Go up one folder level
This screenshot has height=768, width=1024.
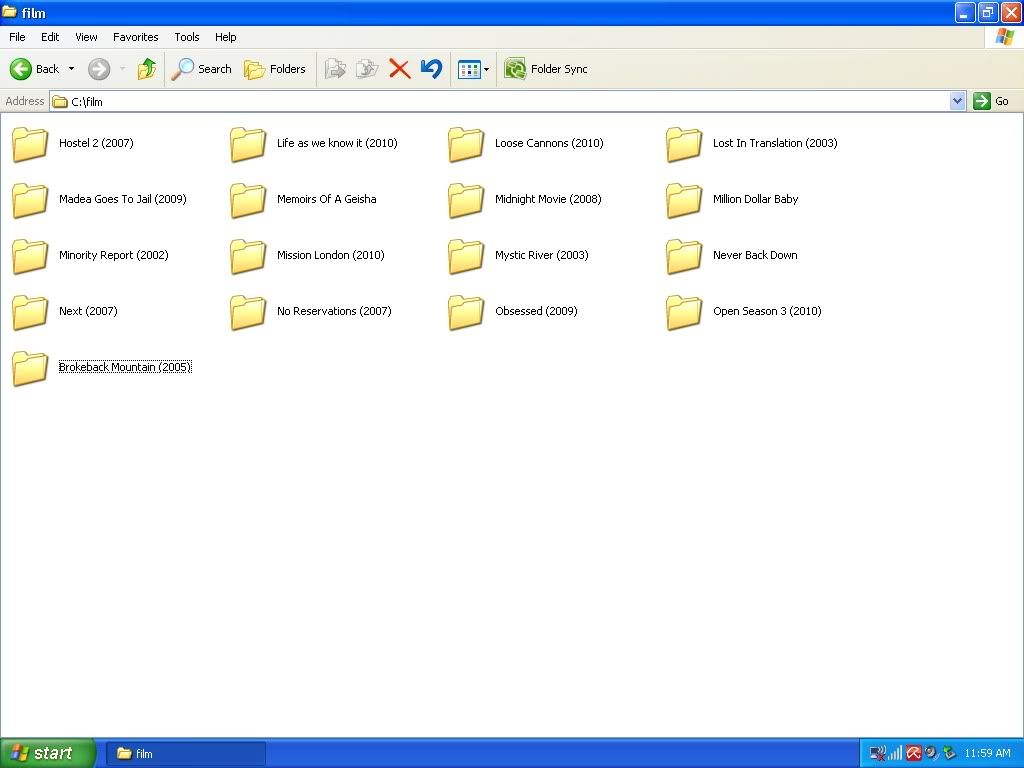(x=147, y=69)
